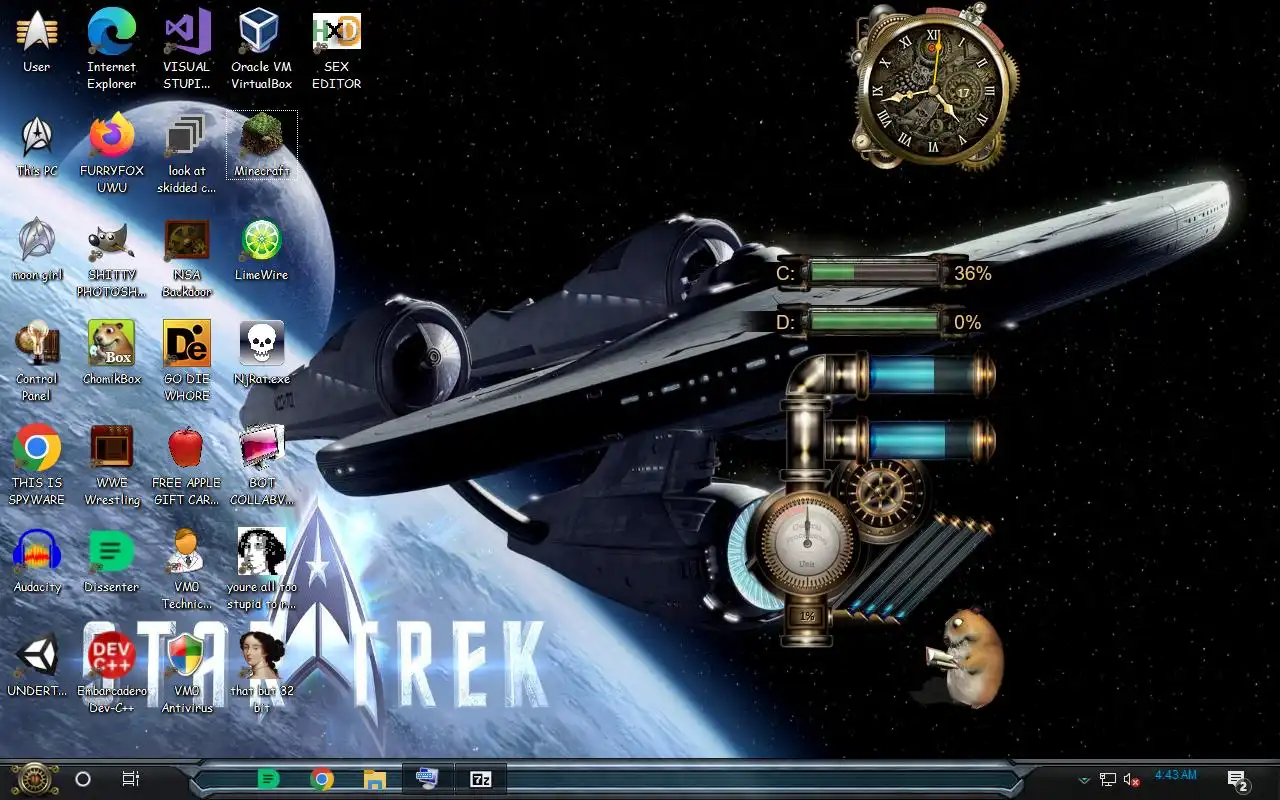This screenshot has width=1280, height=800.
Task: Select the NjRat.exe skull icon
Action: pyautogui.click(x=261, y=354)
